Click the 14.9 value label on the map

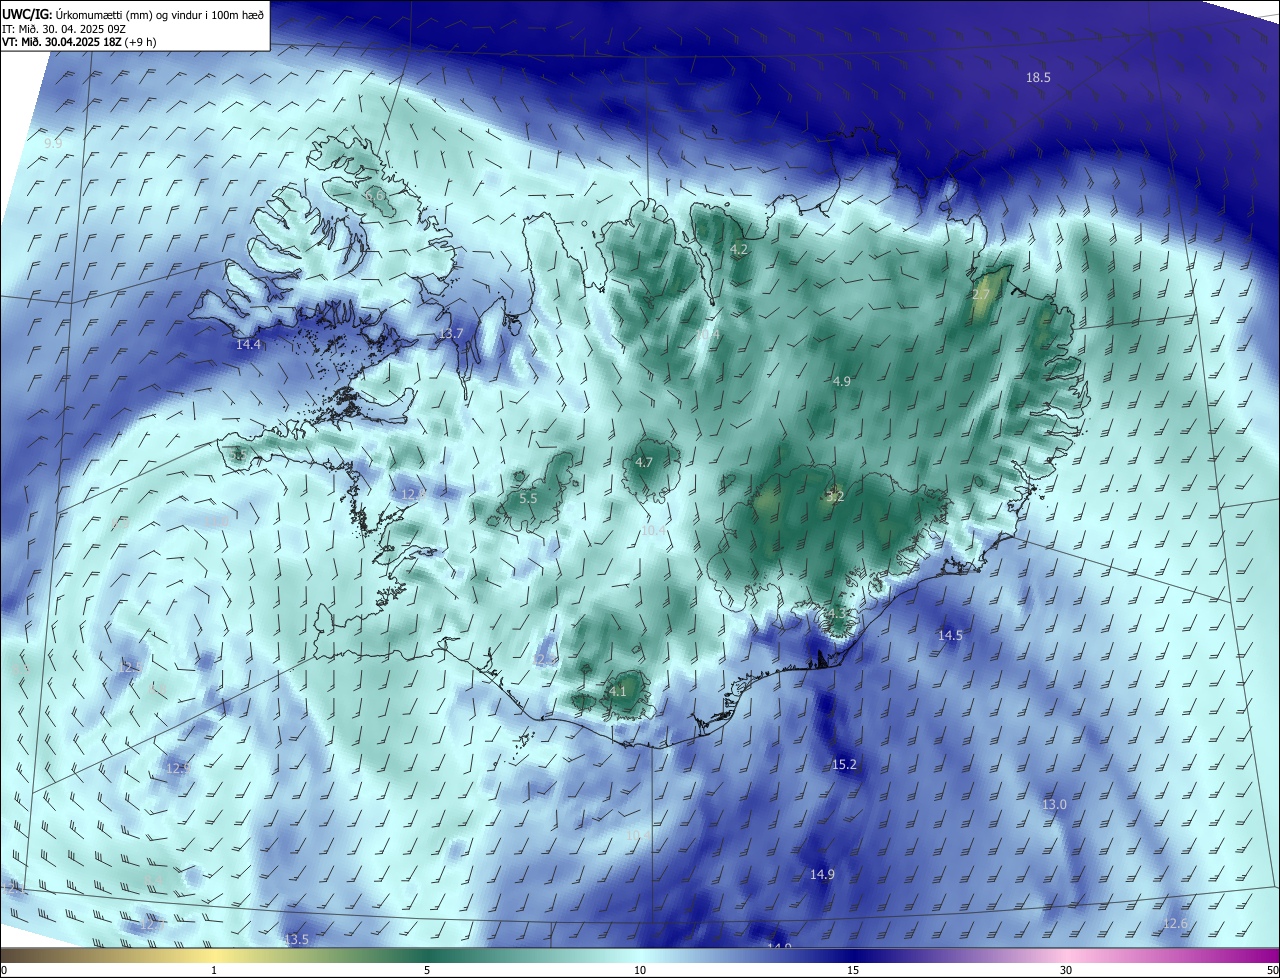pyautogui.click(x=822, y=875)
